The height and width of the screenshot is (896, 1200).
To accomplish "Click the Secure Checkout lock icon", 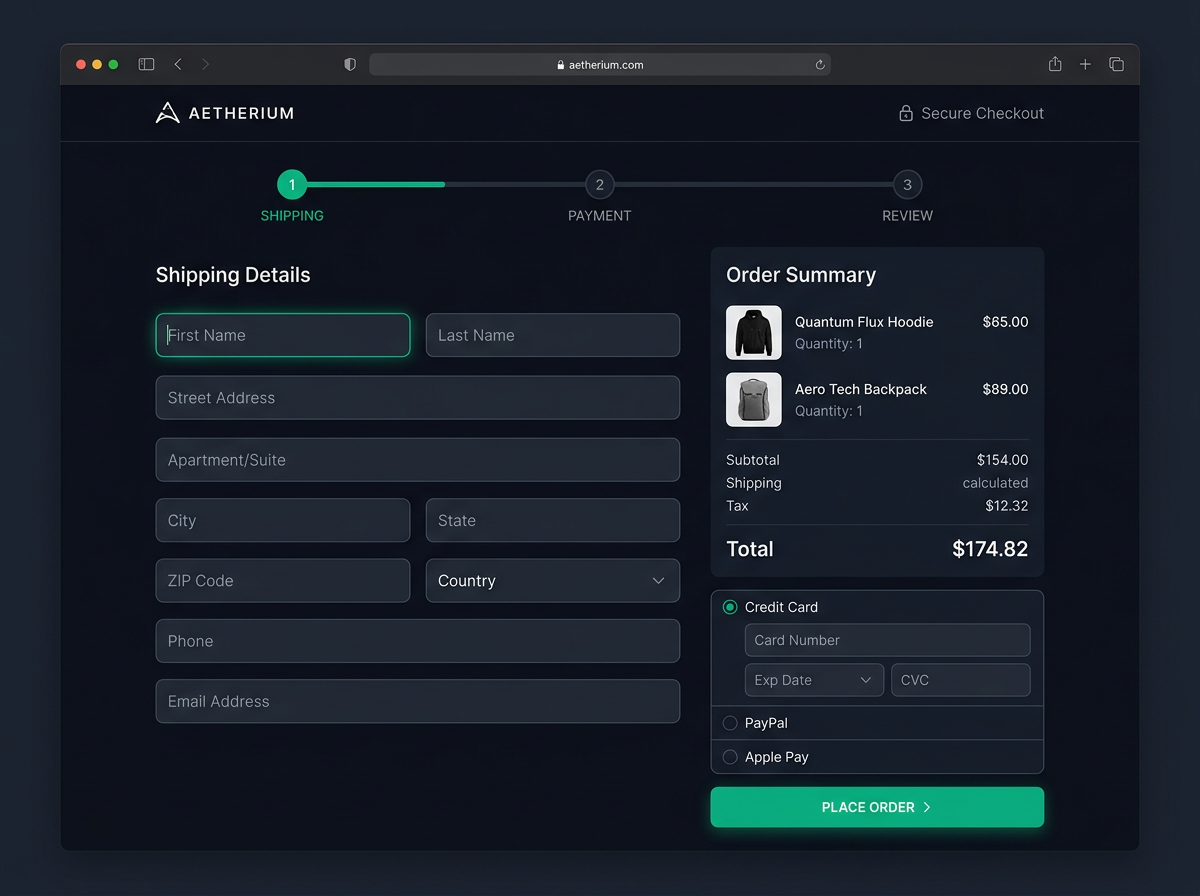I will (906, 113).
